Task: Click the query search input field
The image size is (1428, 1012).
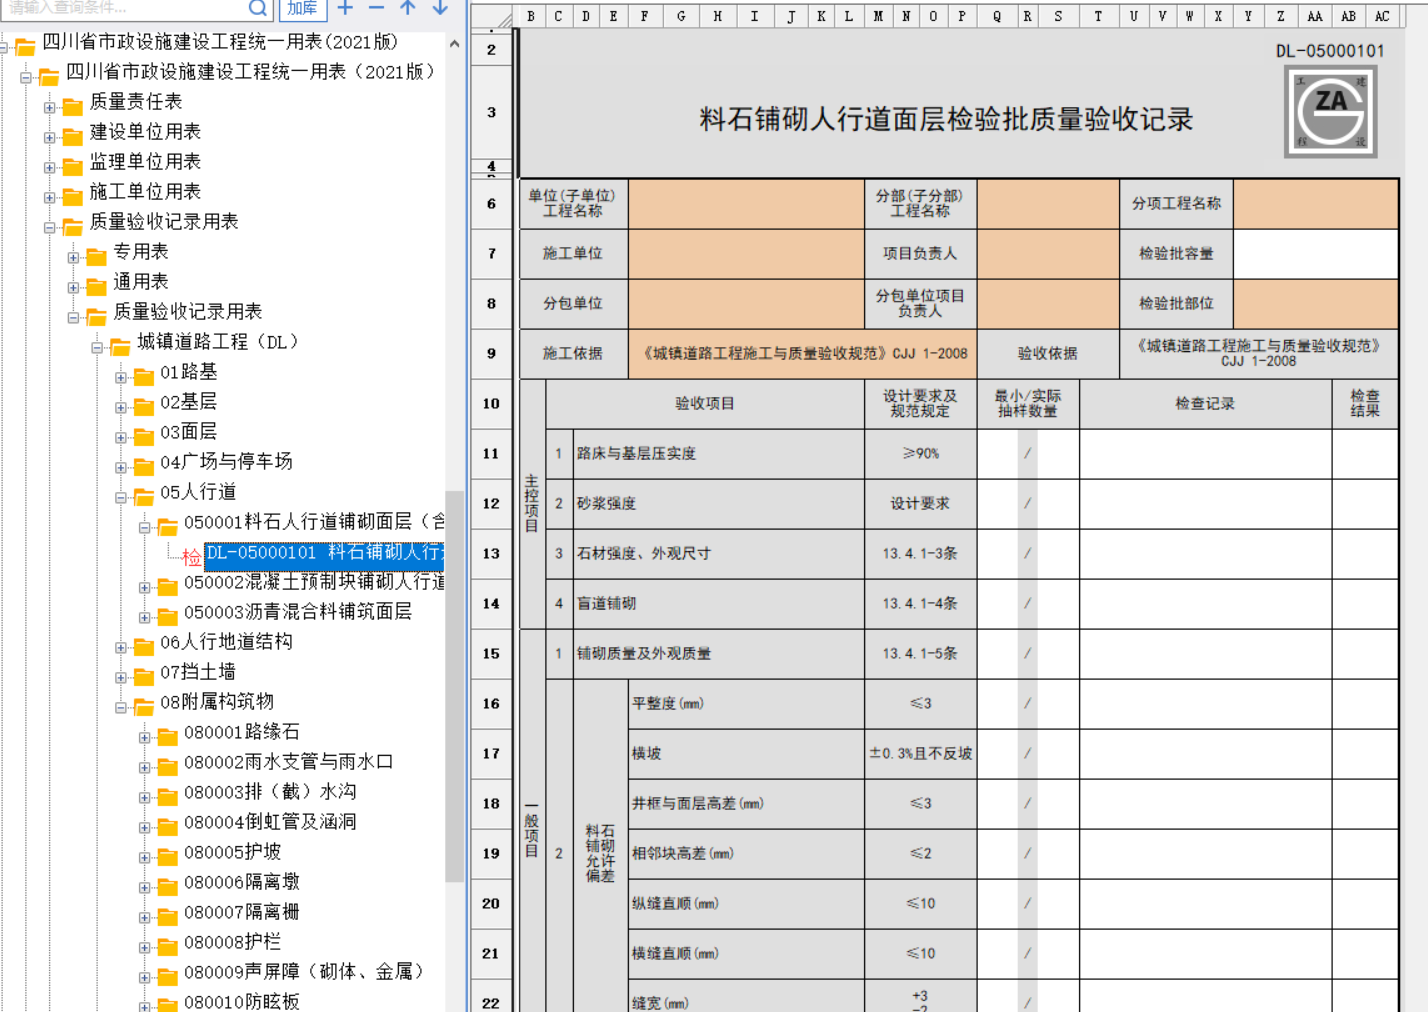Action: click(x=124, y=8)
